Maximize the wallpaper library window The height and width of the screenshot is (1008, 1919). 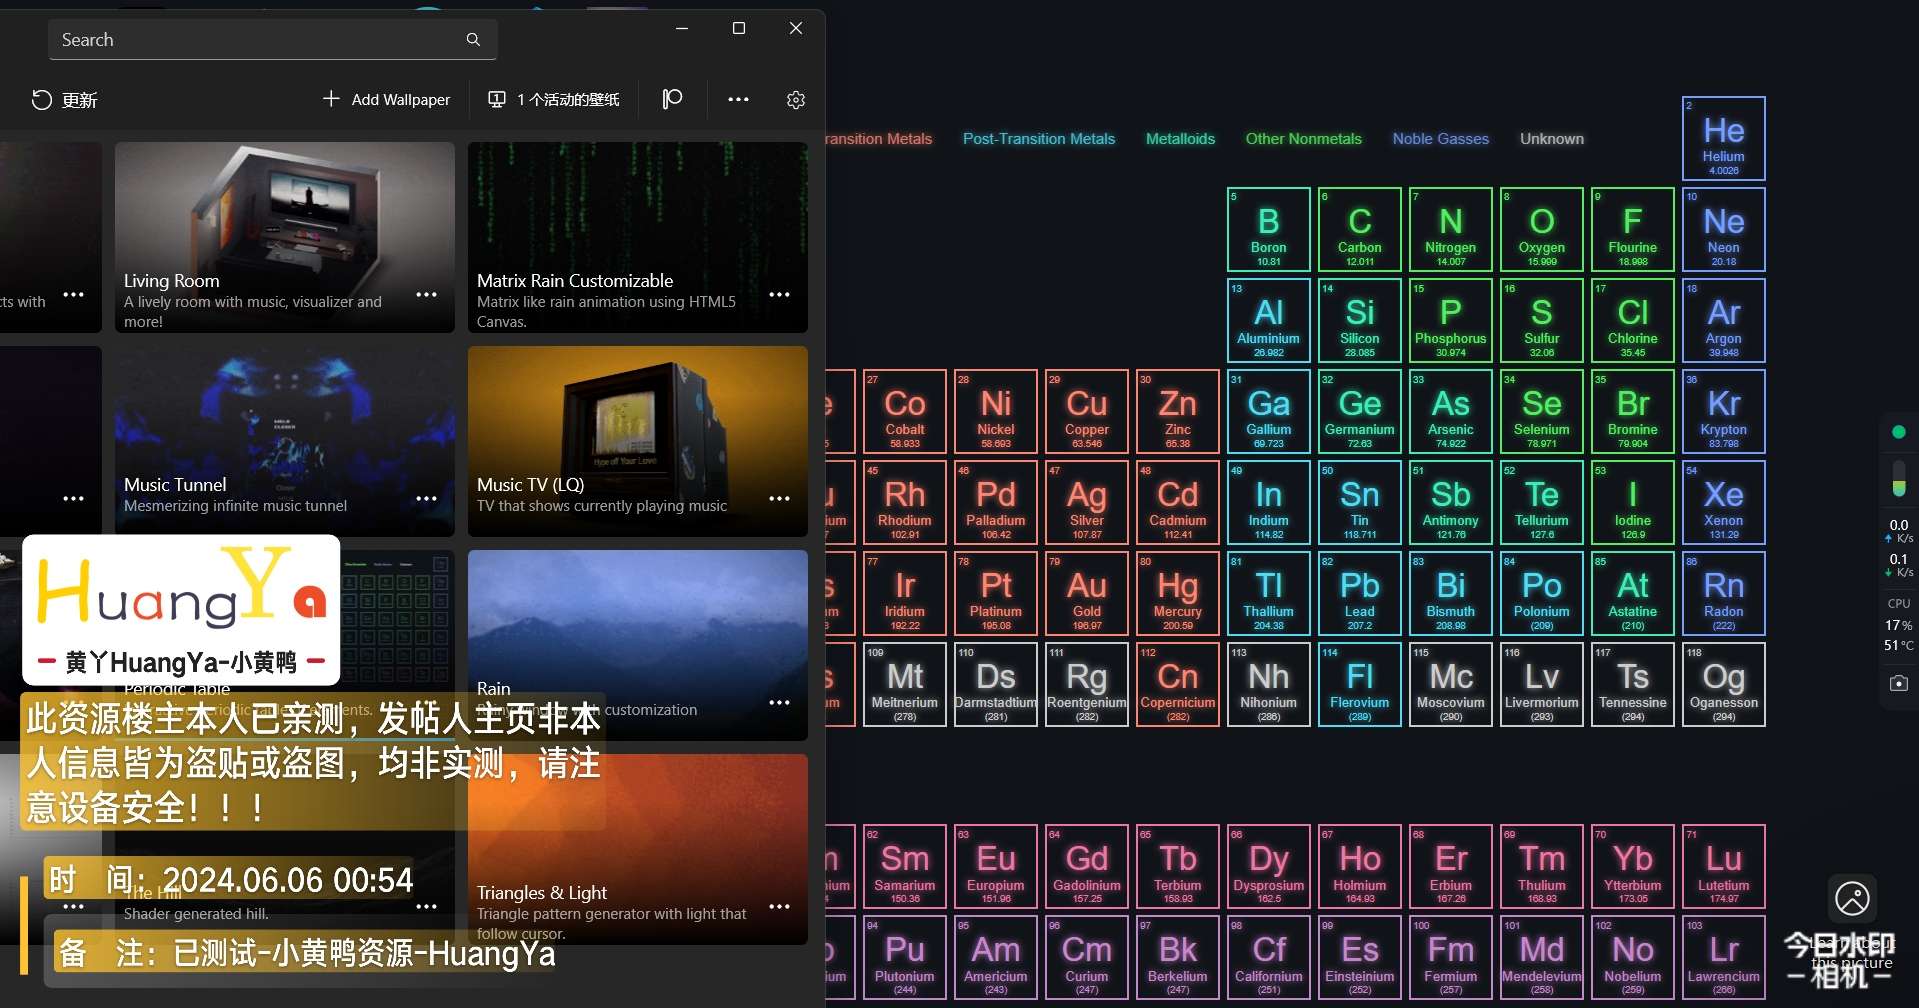tap(739, 28)
